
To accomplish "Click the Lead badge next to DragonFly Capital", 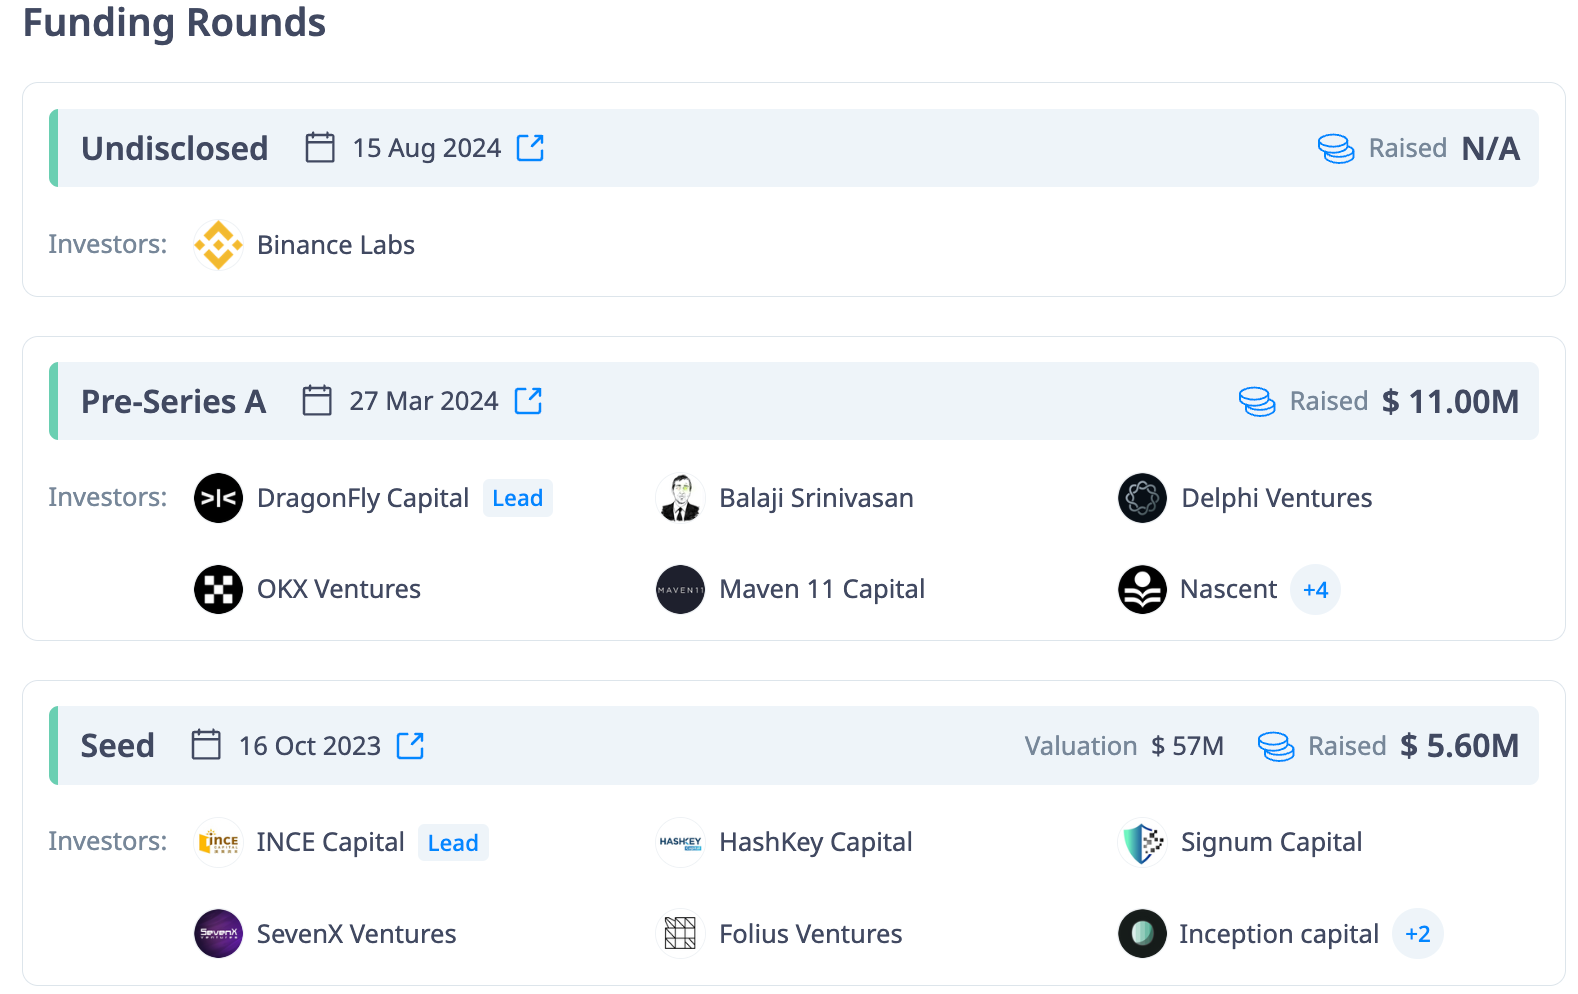I will pyautogui.click(x=518, y=498).
